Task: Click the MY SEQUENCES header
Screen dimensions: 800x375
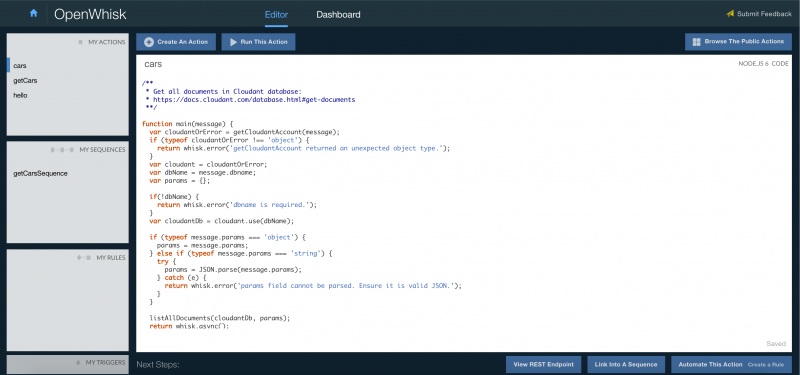Action: point(103,150)
